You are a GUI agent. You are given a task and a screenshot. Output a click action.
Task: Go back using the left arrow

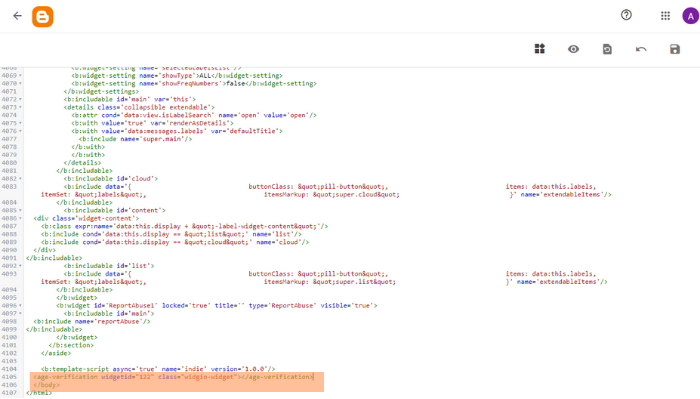[17, 16]
